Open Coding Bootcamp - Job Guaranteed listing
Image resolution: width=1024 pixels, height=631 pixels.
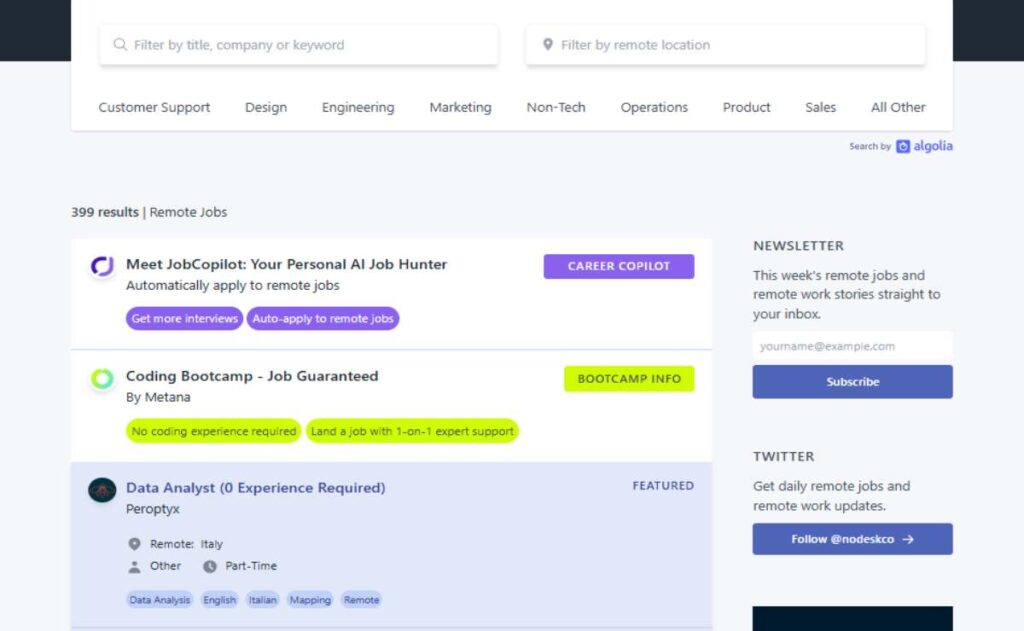252,376
